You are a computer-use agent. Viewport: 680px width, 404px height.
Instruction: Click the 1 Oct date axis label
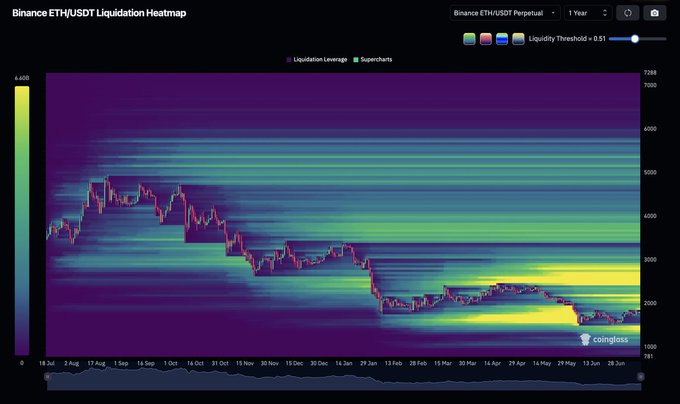tap(170, 363)
